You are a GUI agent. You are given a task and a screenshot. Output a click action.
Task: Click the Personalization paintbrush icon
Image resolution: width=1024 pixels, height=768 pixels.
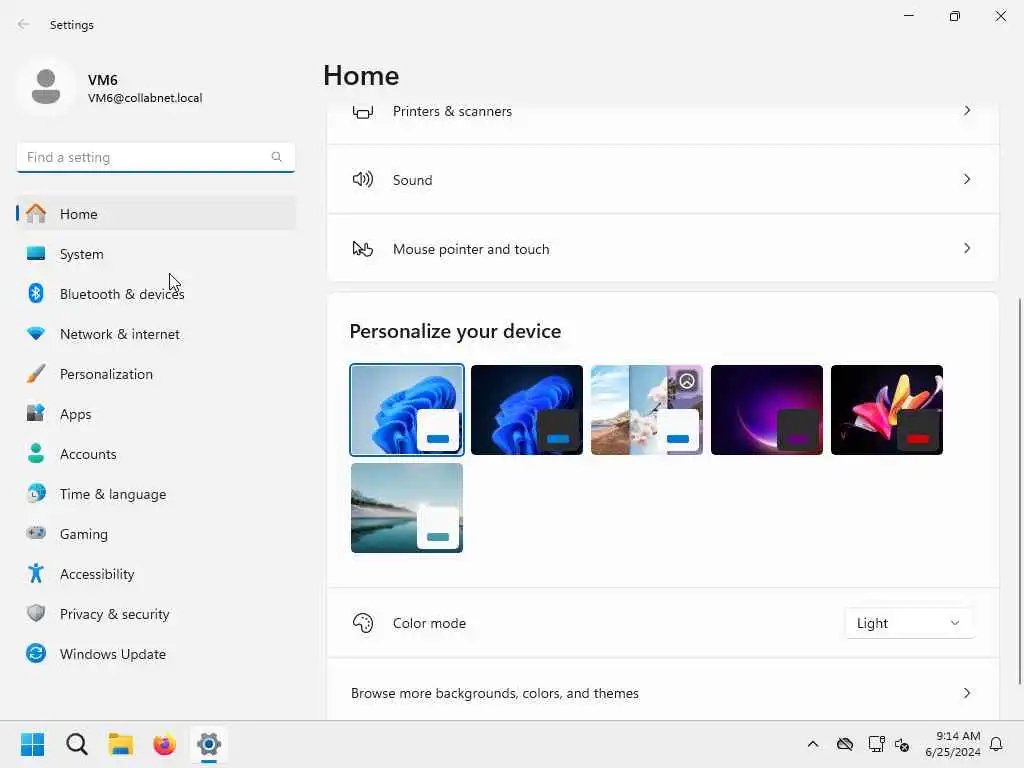(x=36, y=374)
